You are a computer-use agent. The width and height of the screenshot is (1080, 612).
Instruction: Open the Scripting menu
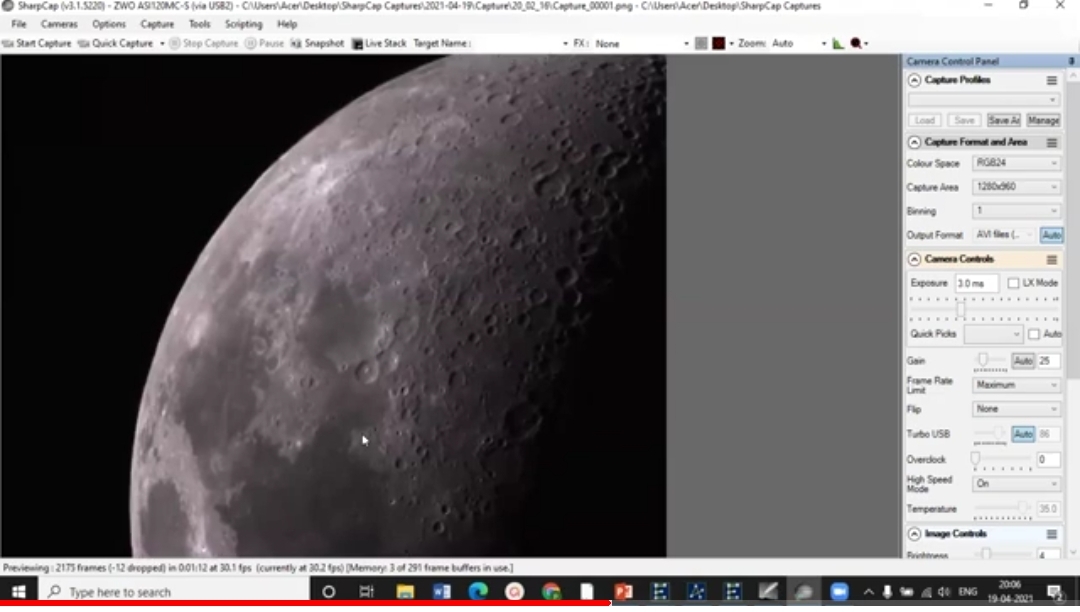click(244, 24)
